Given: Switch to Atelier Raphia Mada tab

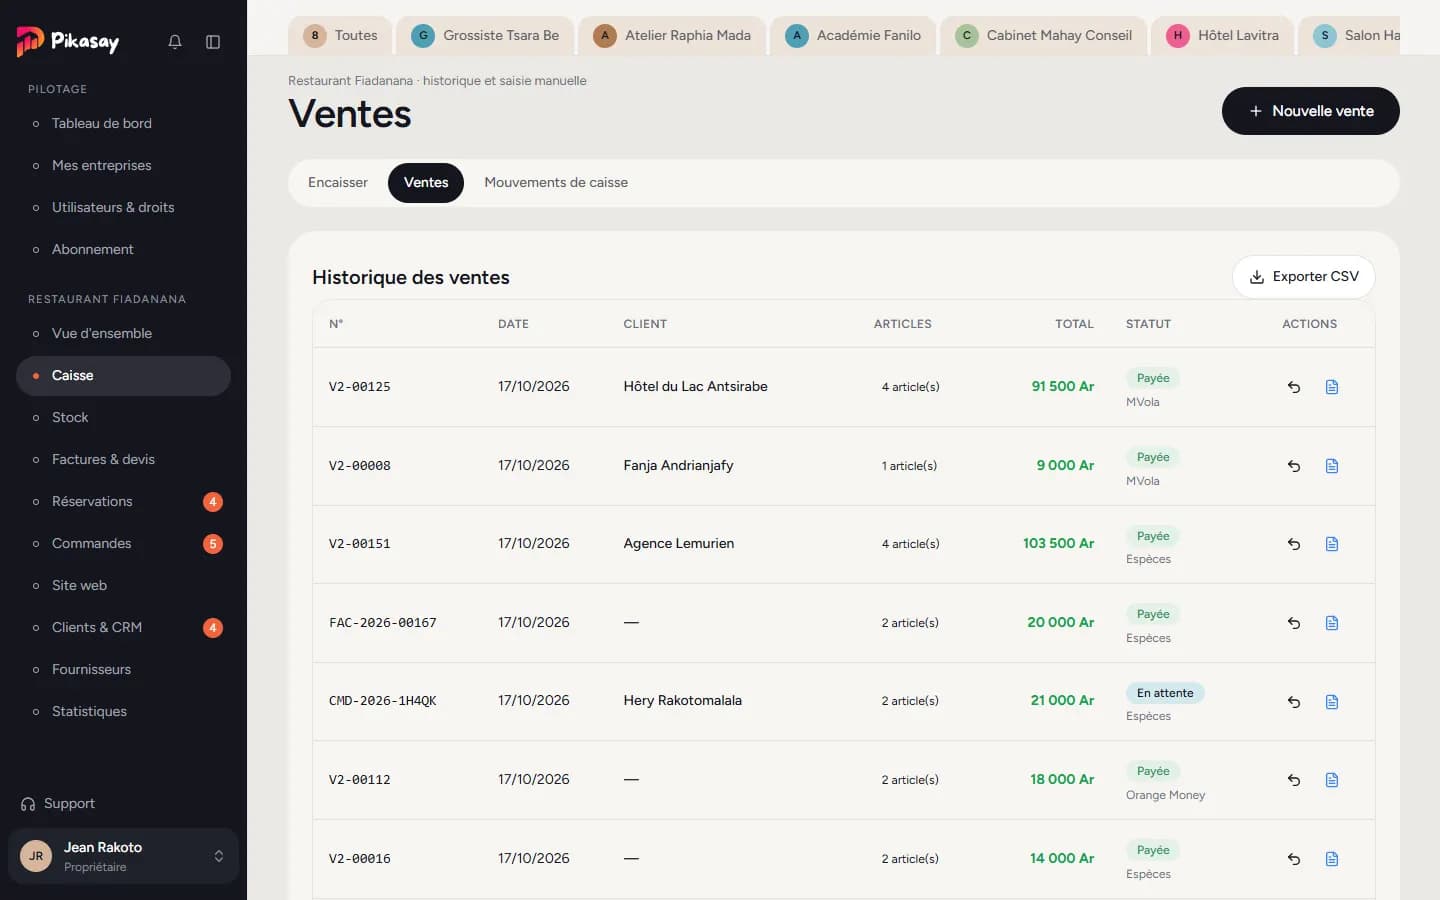Looking at the screenshot, I should pyautogui.click(x=672, y=36).
